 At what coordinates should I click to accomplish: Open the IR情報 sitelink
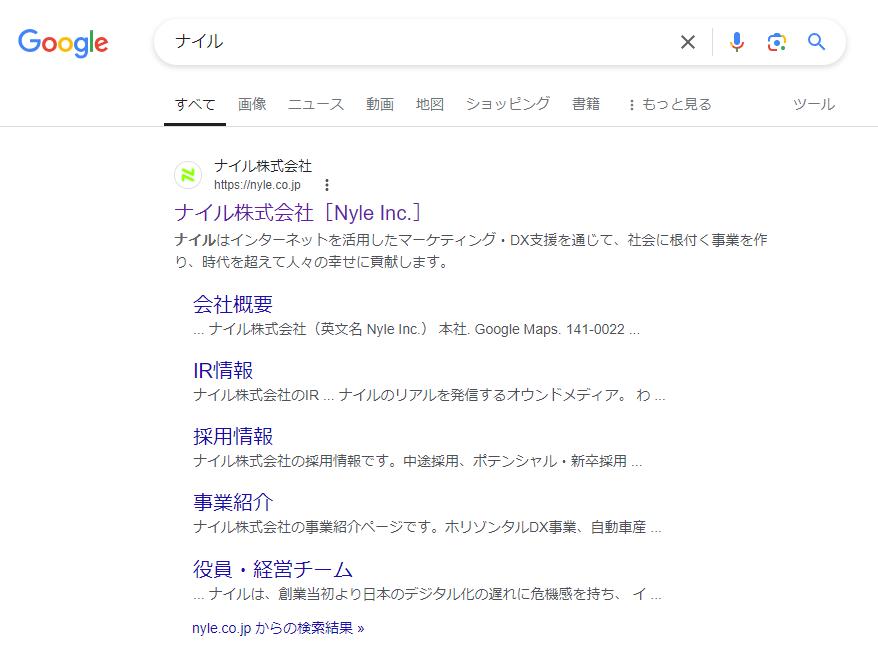point(223,370)
